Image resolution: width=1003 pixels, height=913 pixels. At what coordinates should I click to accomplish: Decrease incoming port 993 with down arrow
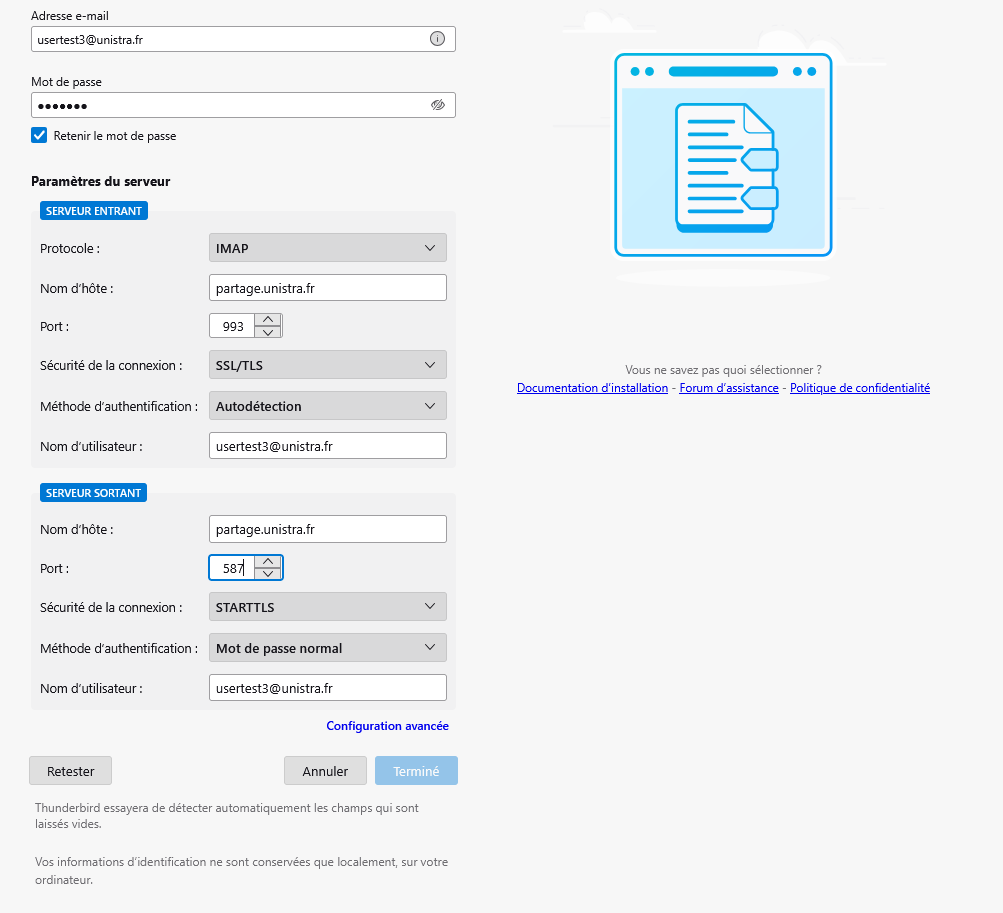pyautogui.click(x=268, y=332)
